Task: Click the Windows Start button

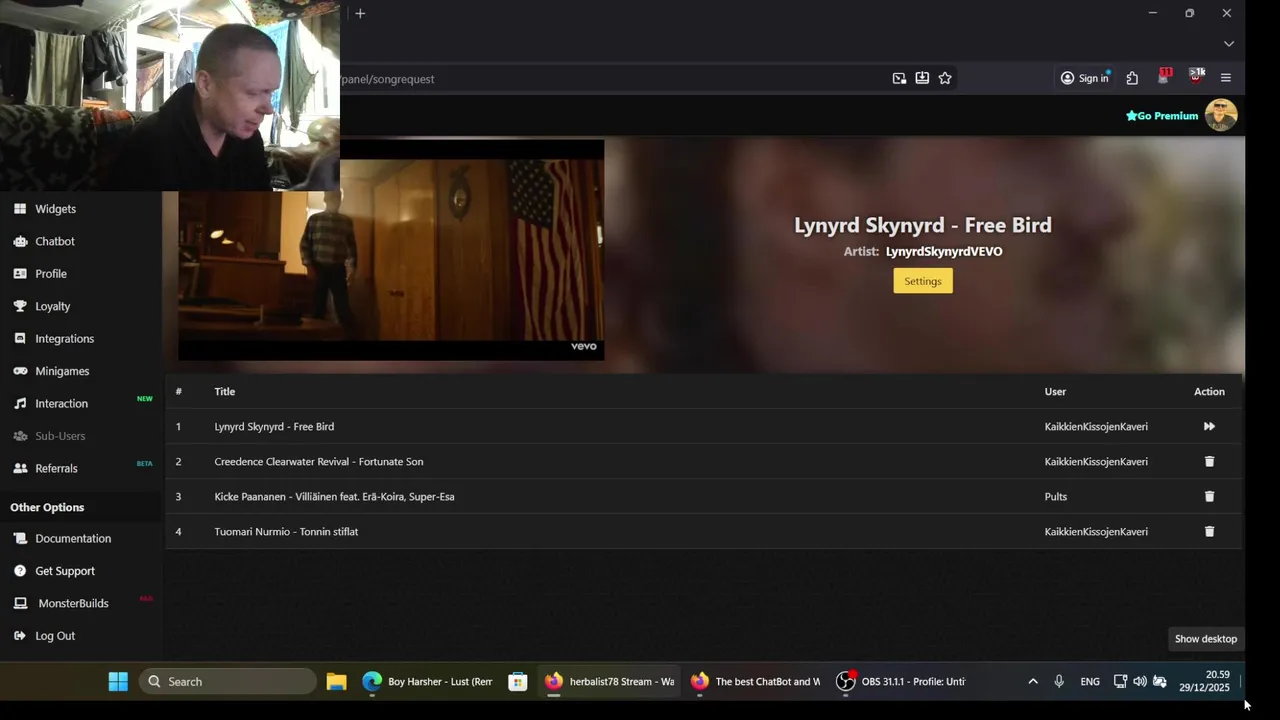Action: [118, 682]
